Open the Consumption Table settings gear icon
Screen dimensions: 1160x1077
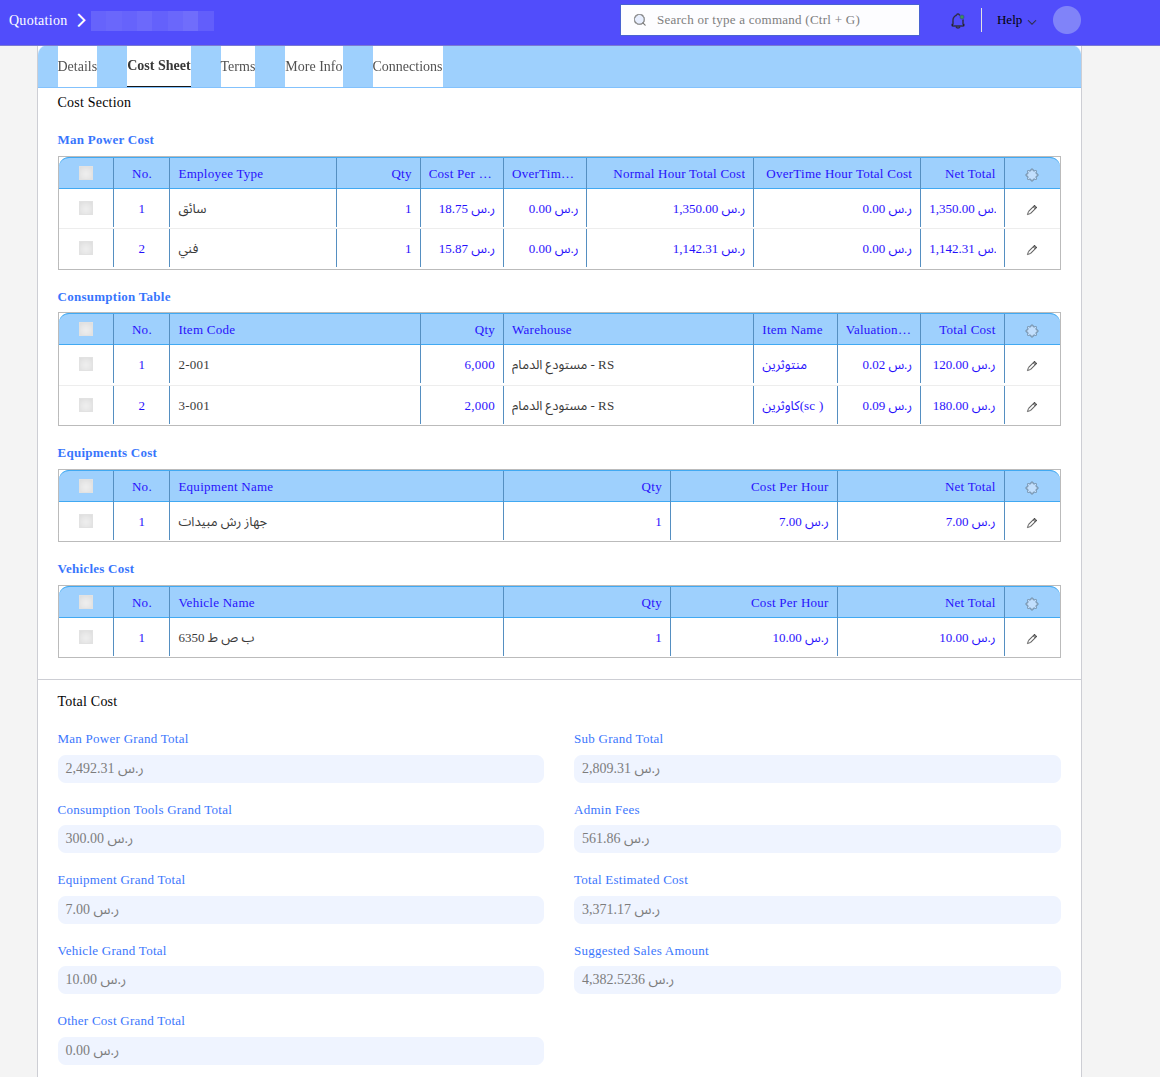pos(1031,331)
